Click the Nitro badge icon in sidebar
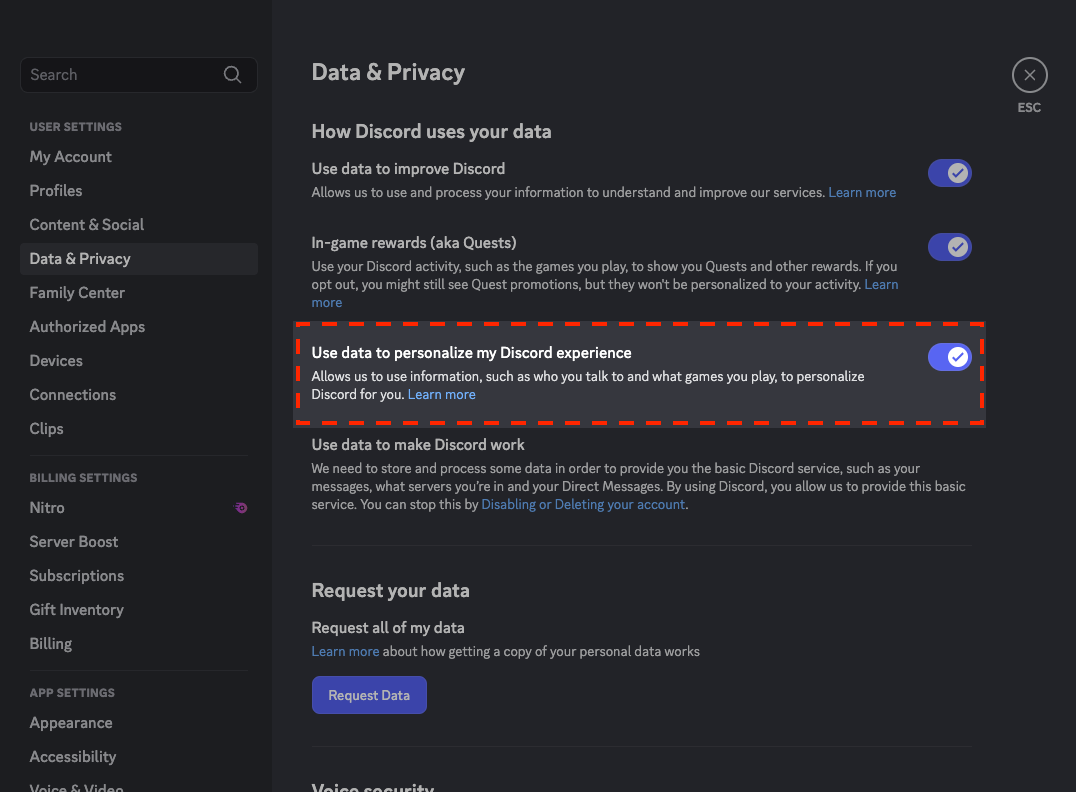 (241, 508)
